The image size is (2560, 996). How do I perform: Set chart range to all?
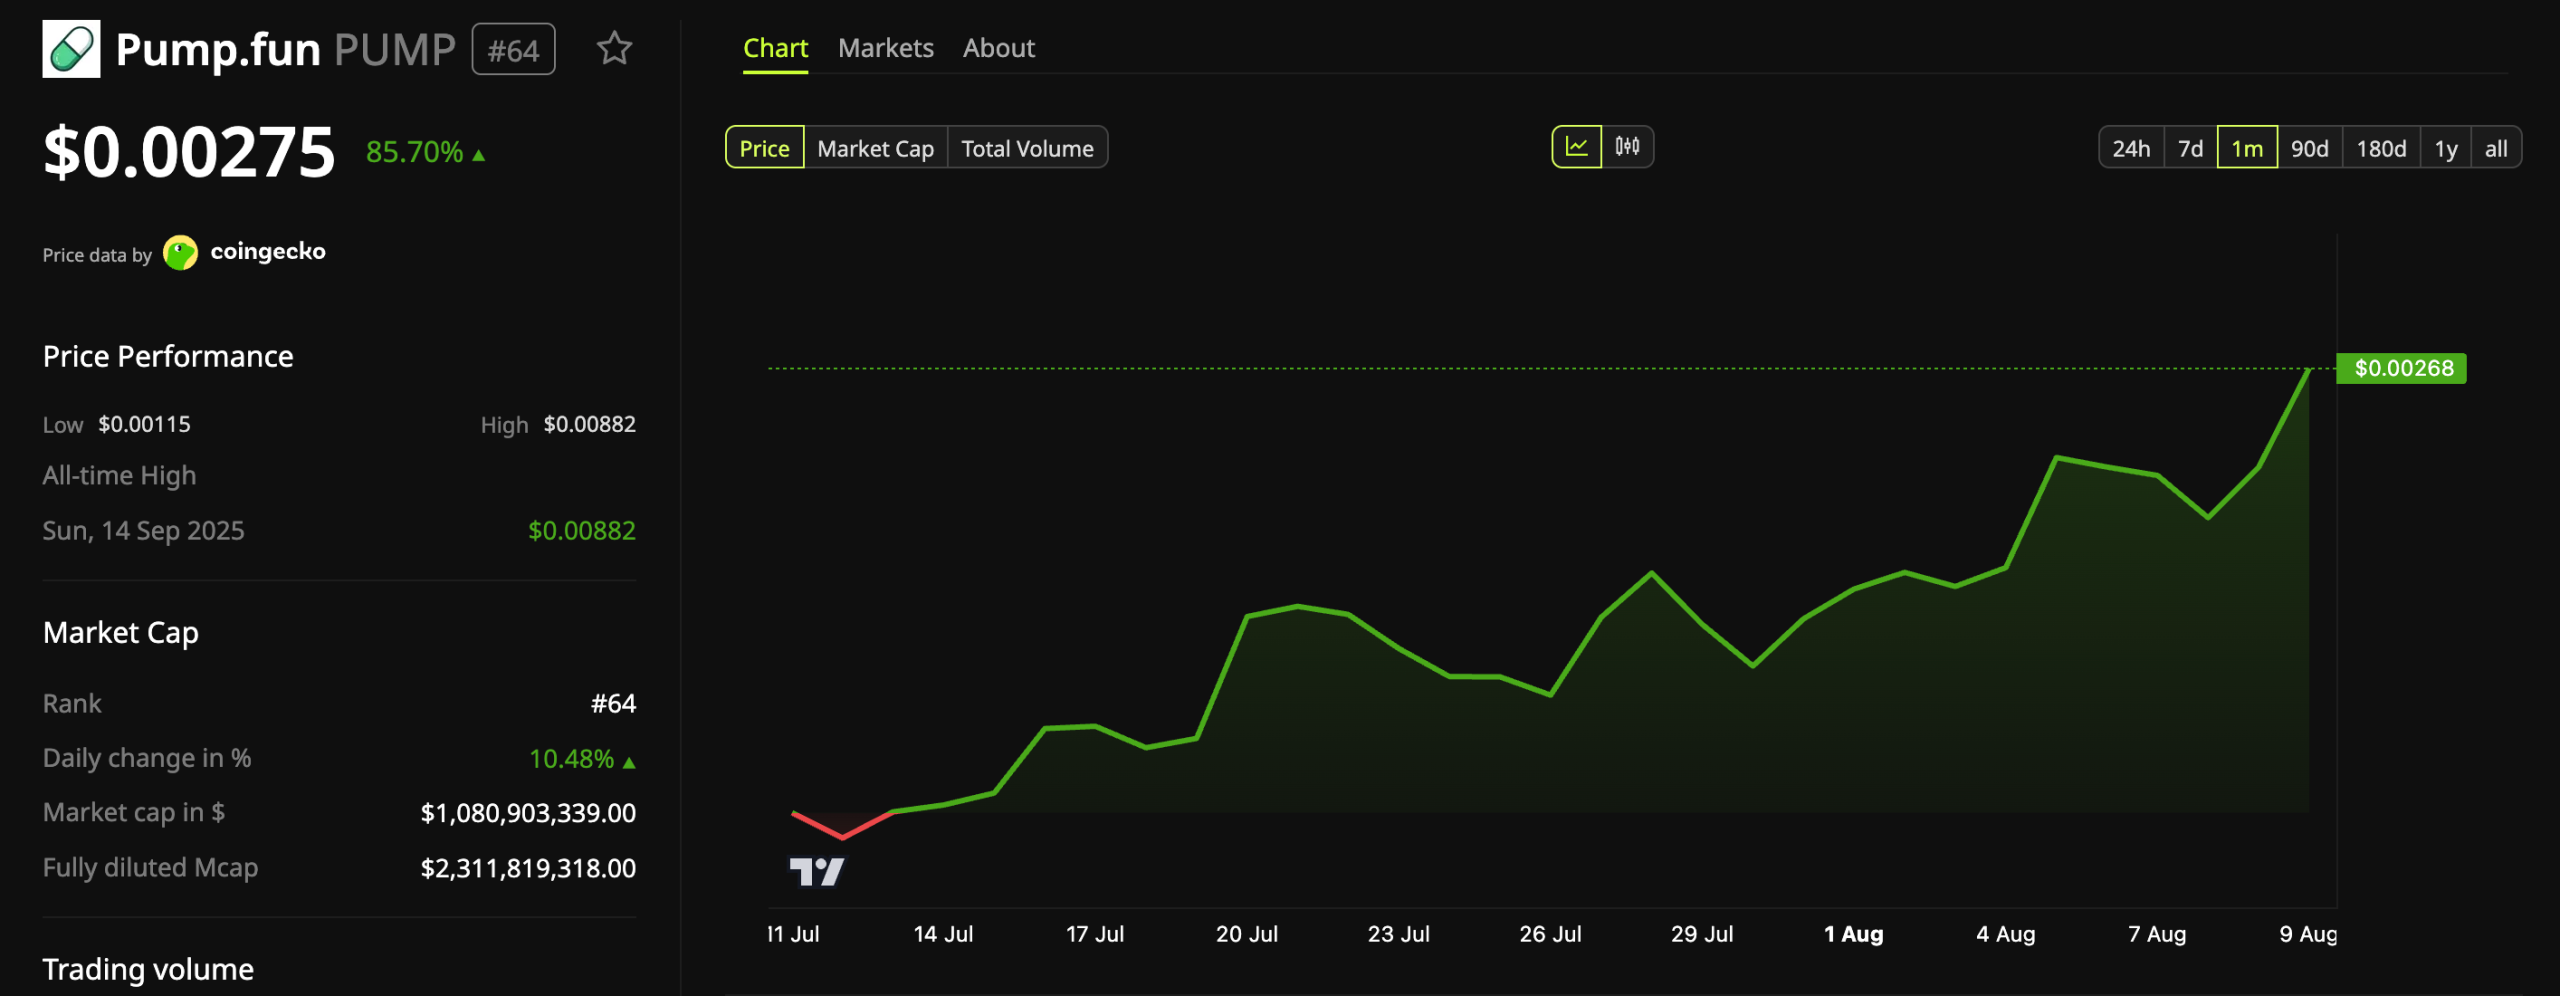click(x=2497, y=148)
